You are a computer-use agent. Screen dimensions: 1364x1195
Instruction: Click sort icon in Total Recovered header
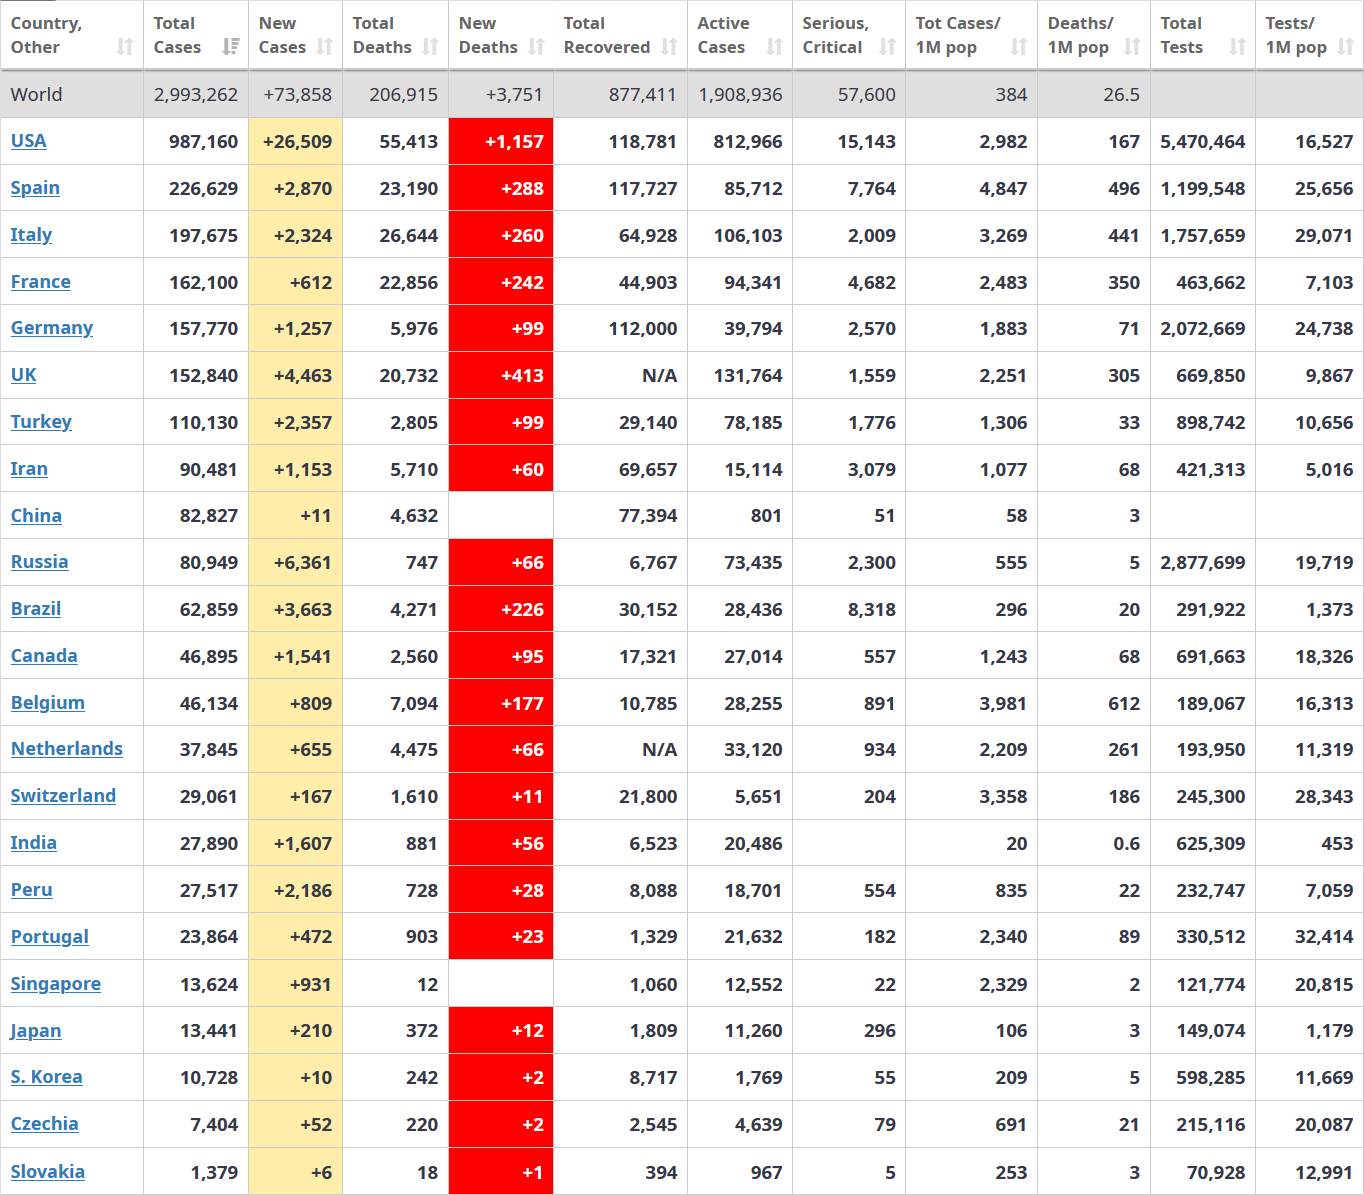tap(670, 47)
